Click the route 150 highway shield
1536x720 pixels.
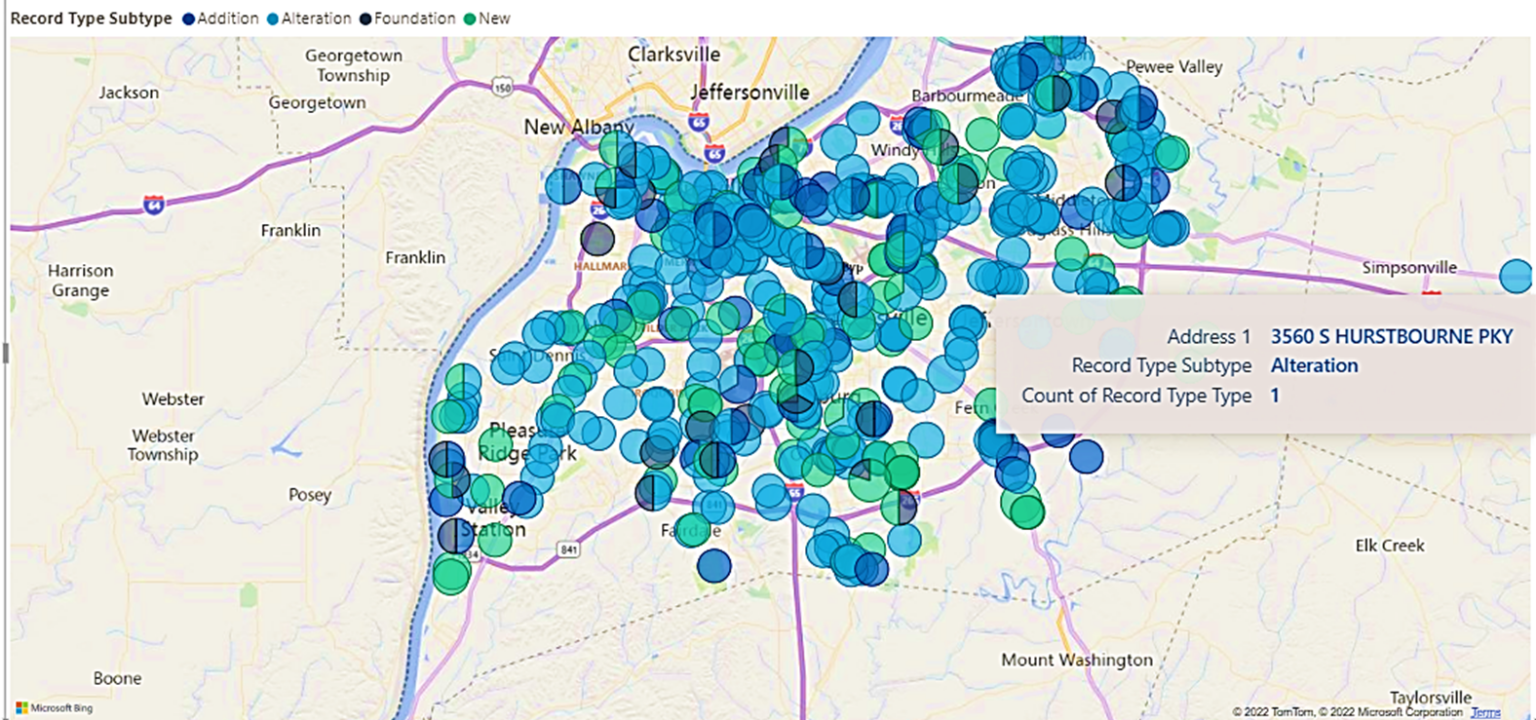pyautogui.click(x=502, y=88)
